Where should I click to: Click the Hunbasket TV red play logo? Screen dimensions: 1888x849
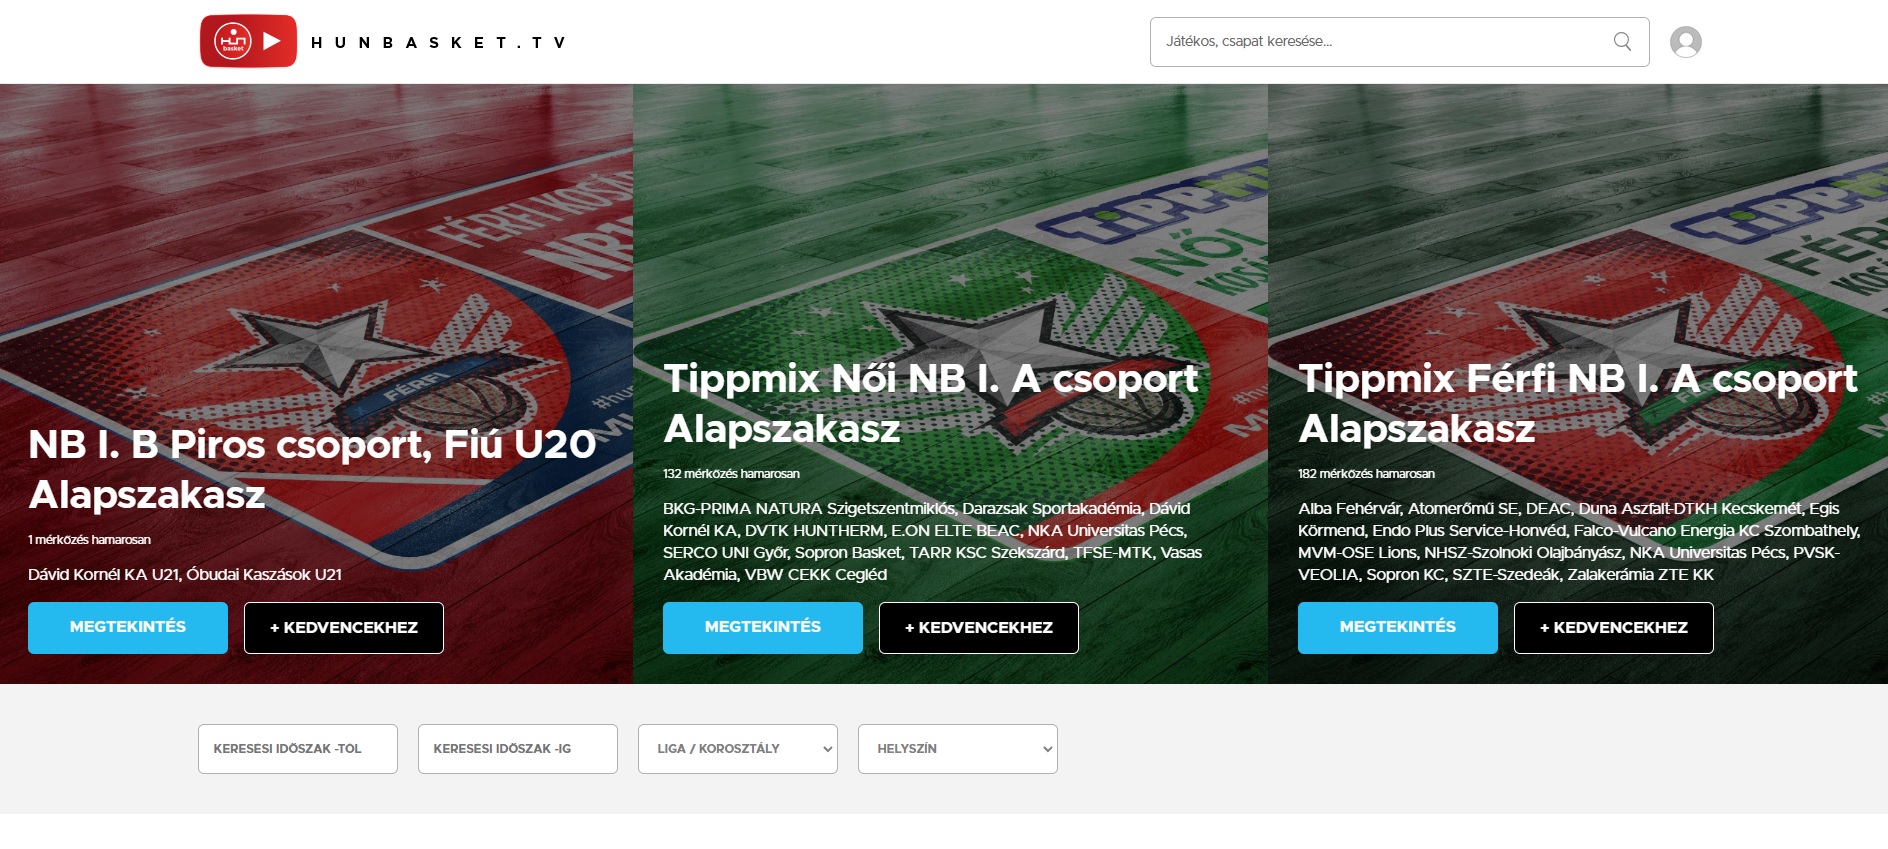[248, 41]
